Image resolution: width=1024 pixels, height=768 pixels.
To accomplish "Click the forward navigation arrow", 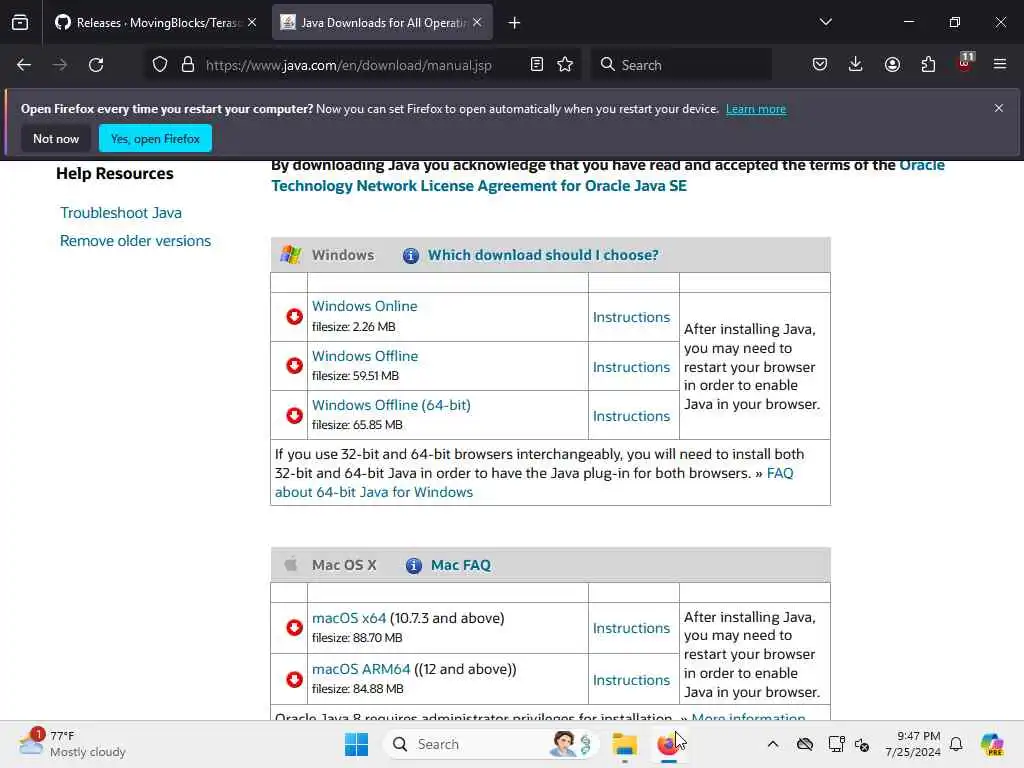I will 60,65.
